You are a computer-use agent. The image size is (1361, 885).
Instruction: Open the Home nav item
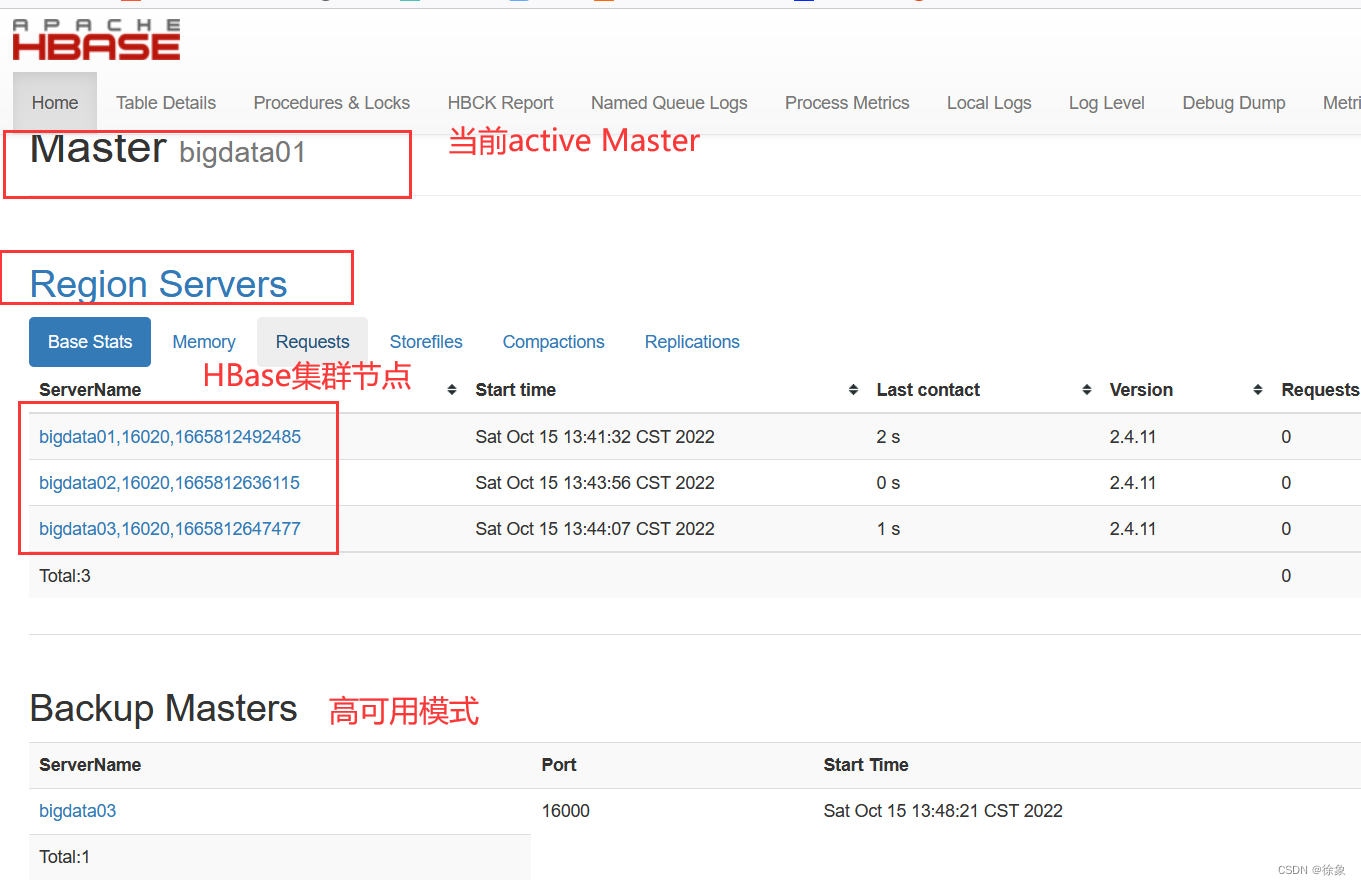point(55,103)
